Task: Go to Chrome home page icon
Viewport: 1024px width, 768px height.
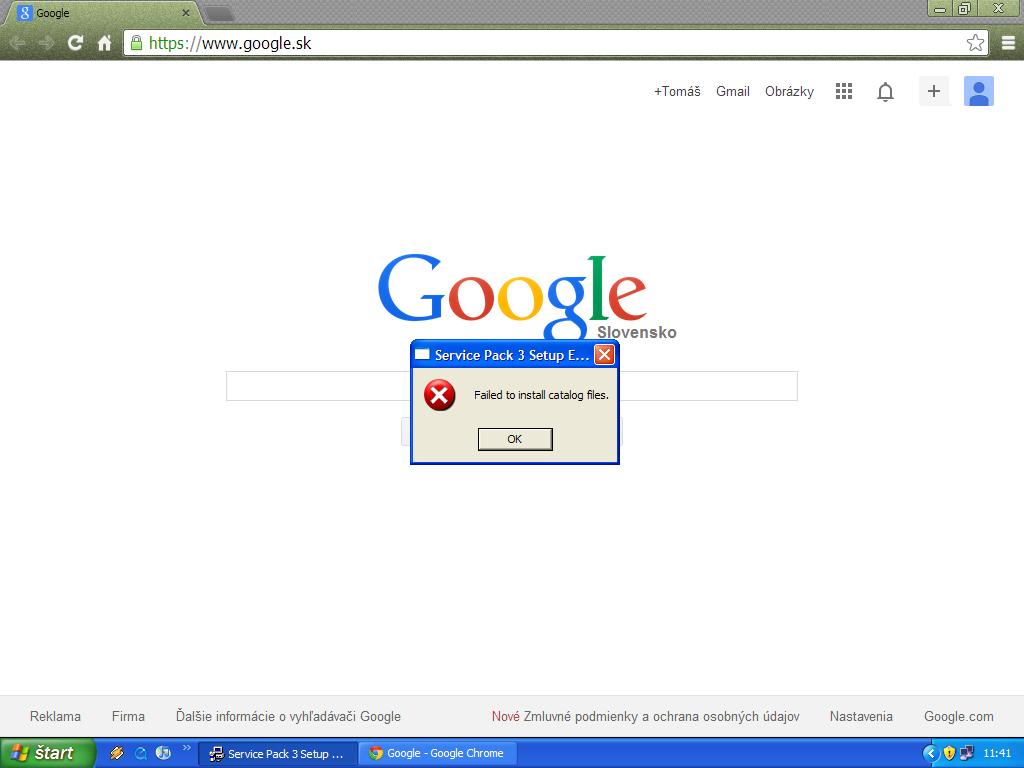Action: (104, 43)
